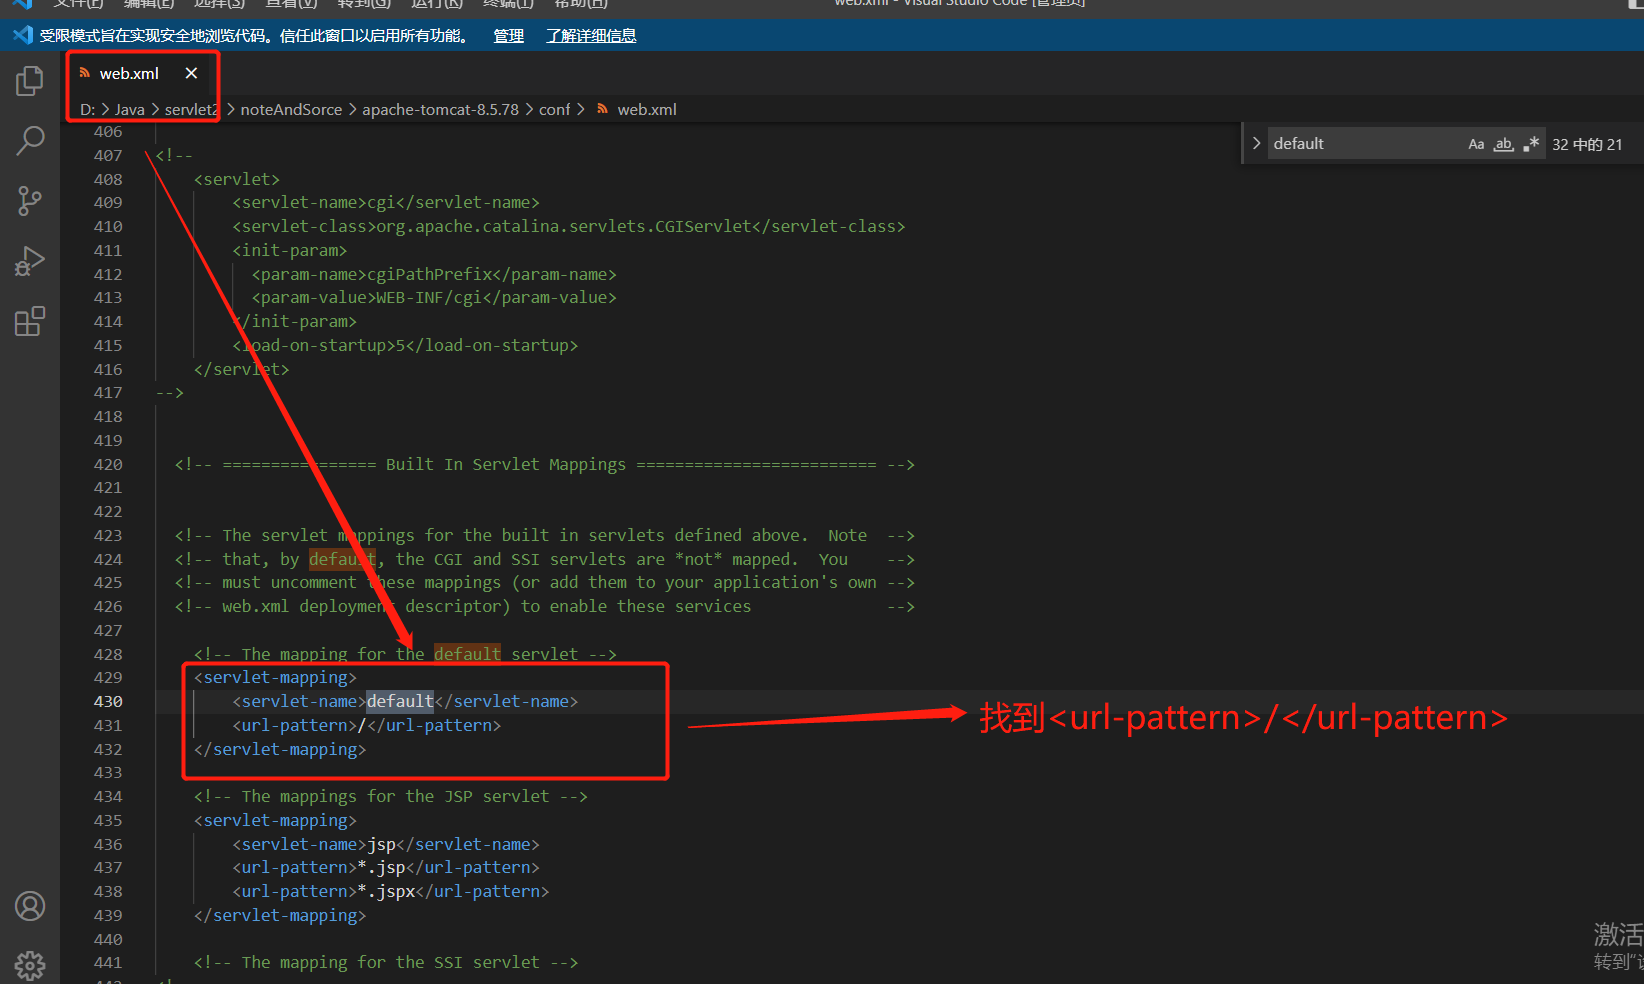Toggle Match Whole Word in find widget
This screenshot has height=984, width=1644.
point(1503,144)
